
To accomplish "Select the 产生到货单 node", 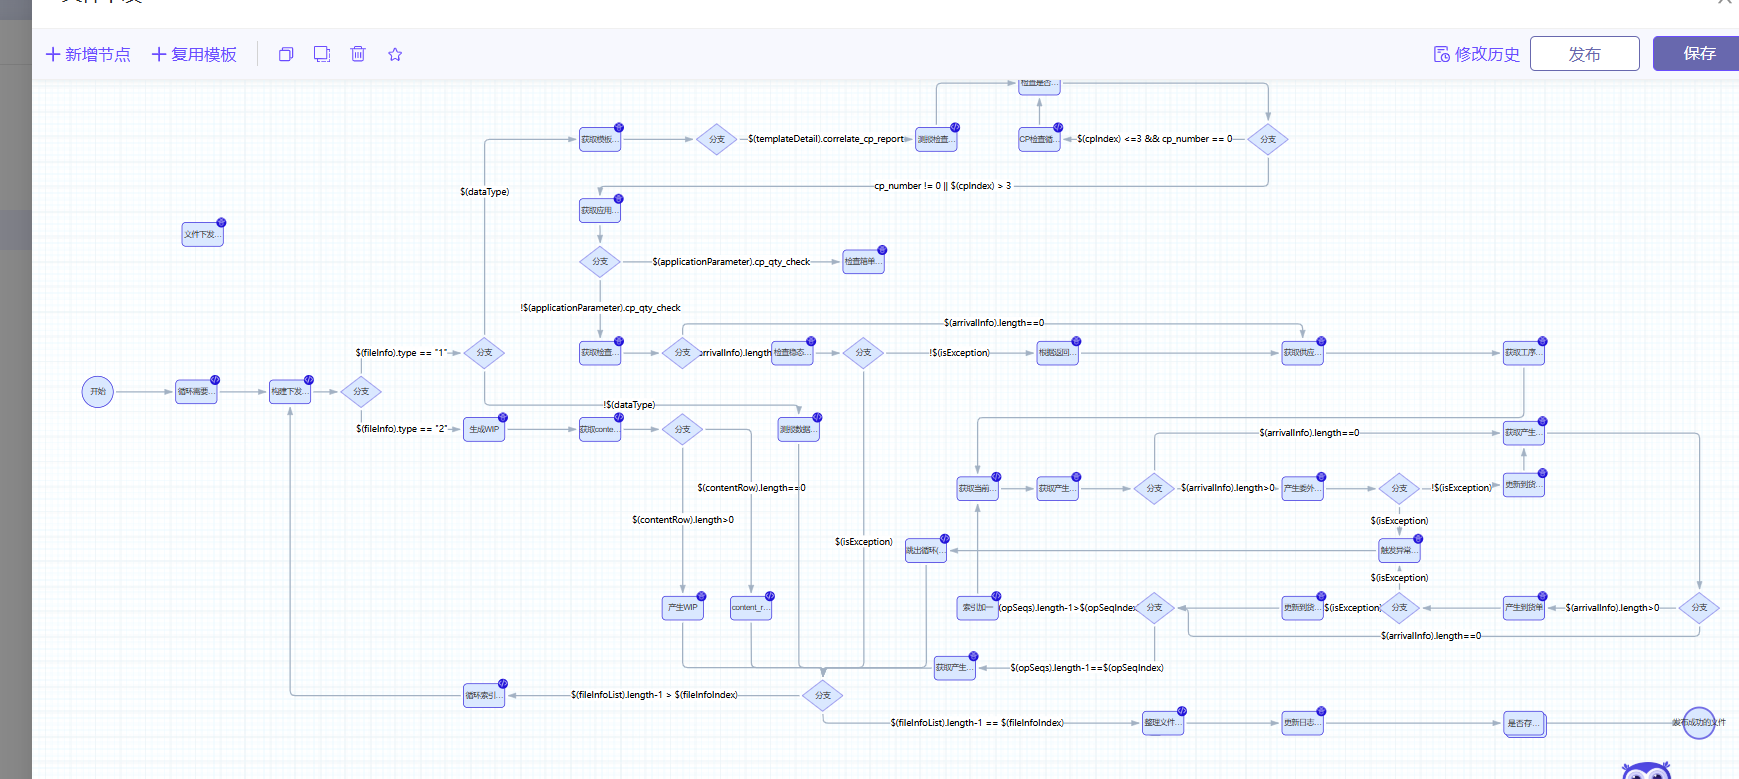I will (x=1524, y=608).
